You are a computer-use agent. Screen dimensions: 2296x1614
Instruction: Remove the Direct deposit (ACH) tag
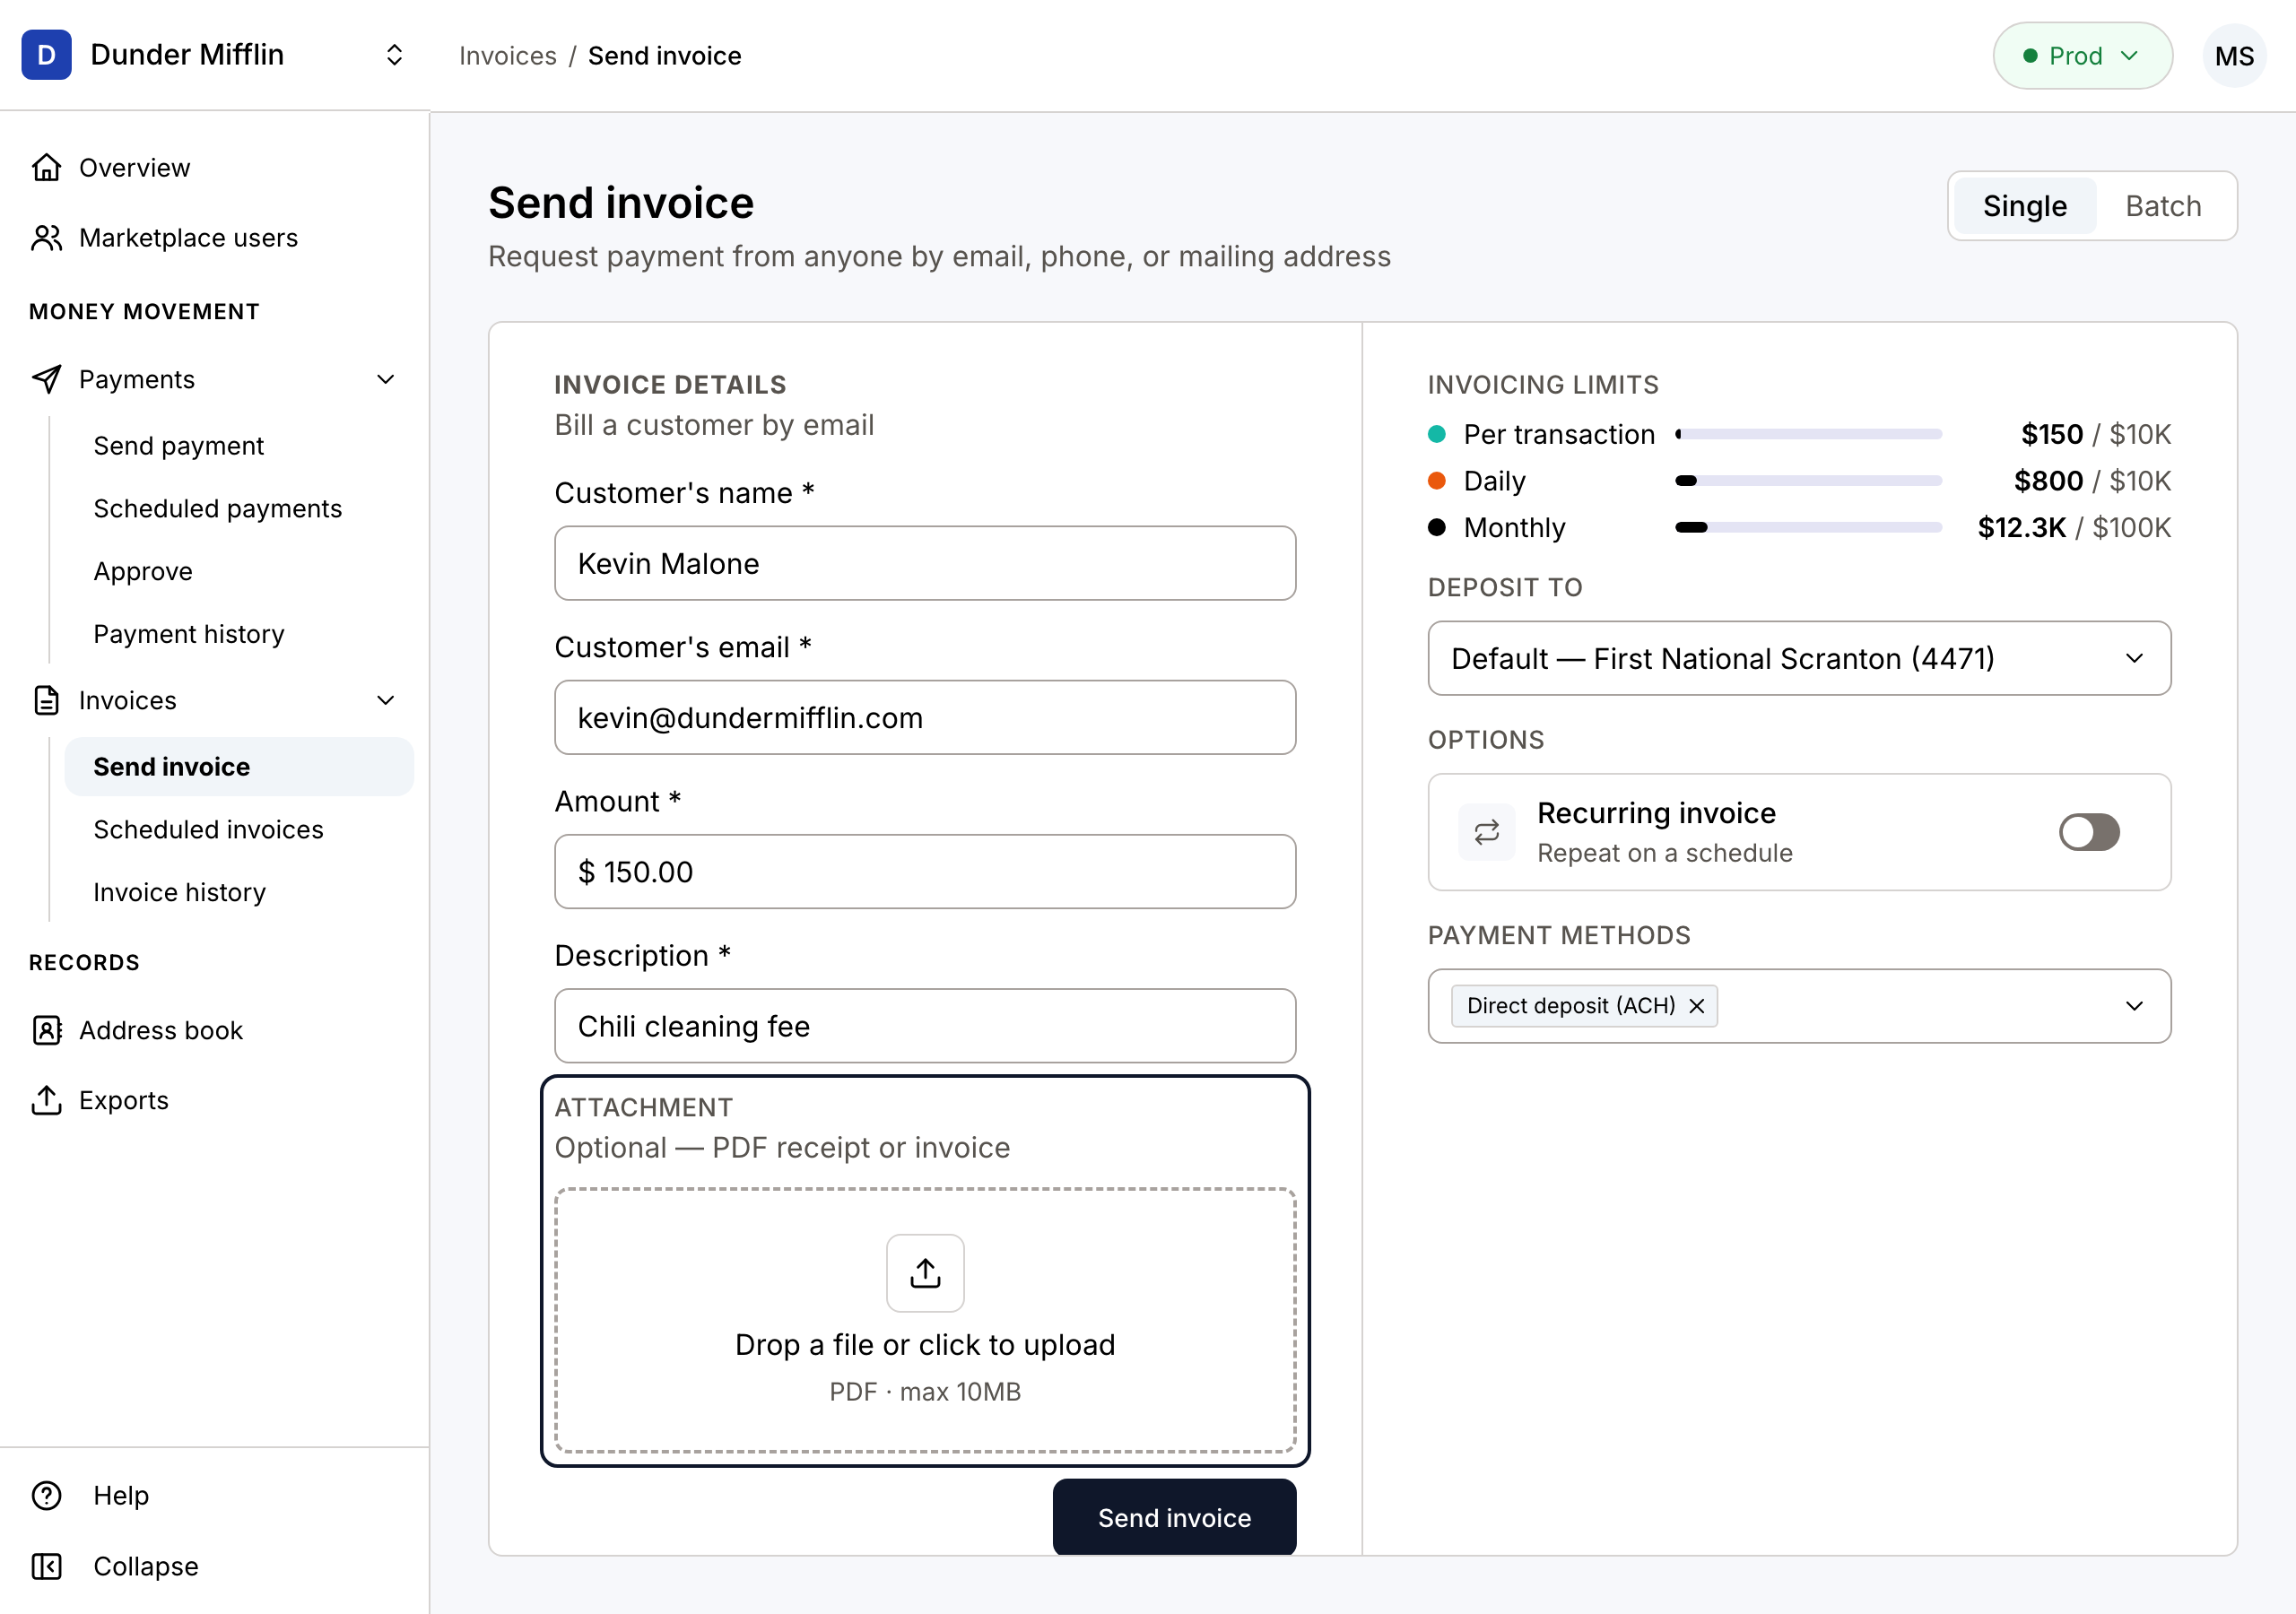(1697, 1006)
